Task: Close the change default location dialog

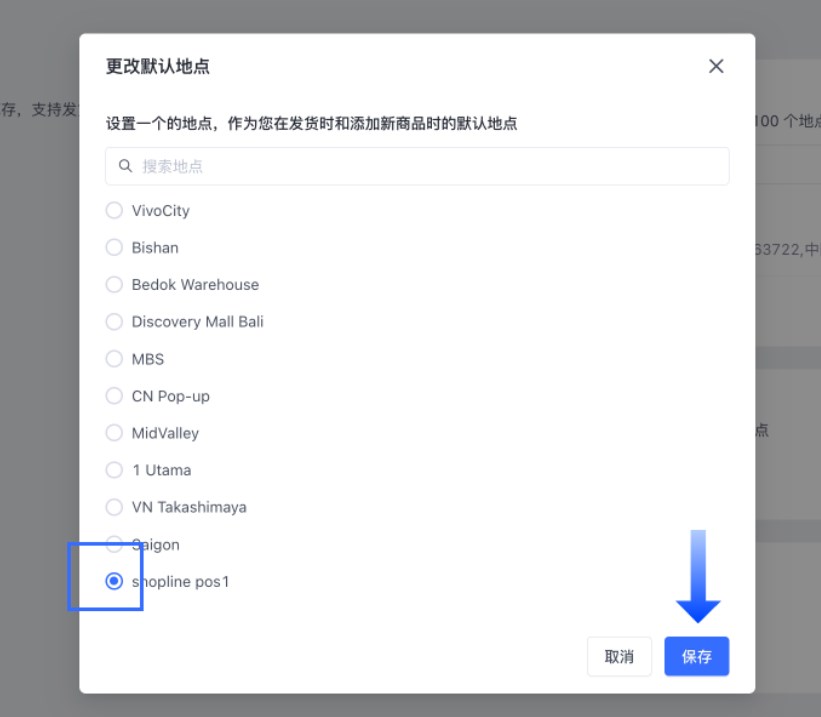Action: tap(716, 66)
